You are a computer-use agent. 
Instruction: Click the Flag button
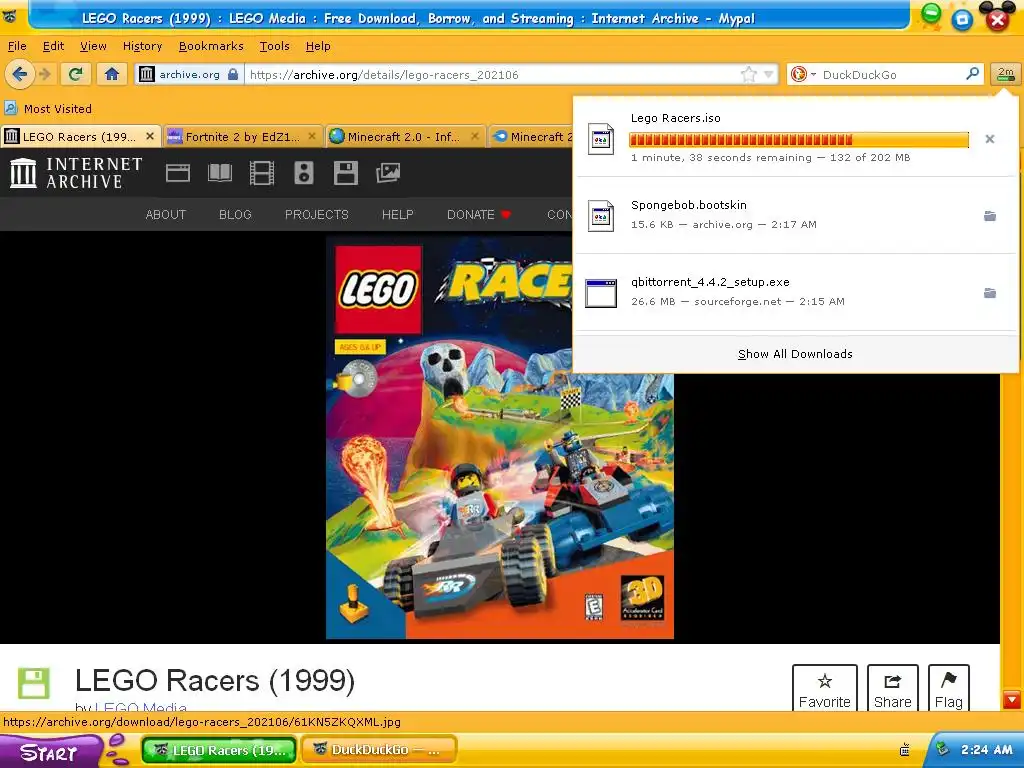948,688
